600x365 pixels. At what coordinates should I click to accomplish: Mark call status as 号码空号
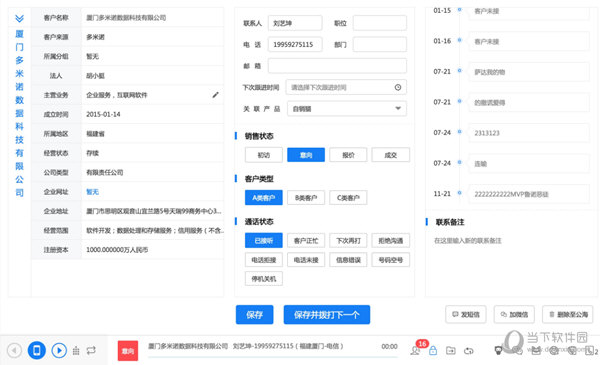390,260
